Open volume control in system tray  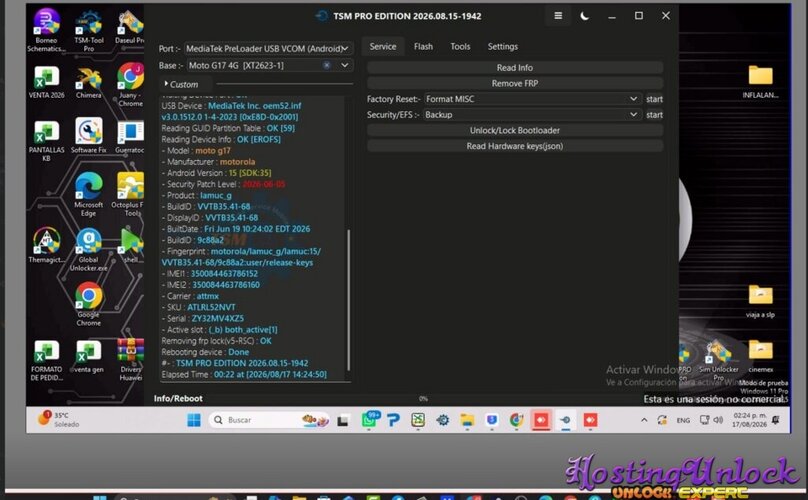click(718, 420)
